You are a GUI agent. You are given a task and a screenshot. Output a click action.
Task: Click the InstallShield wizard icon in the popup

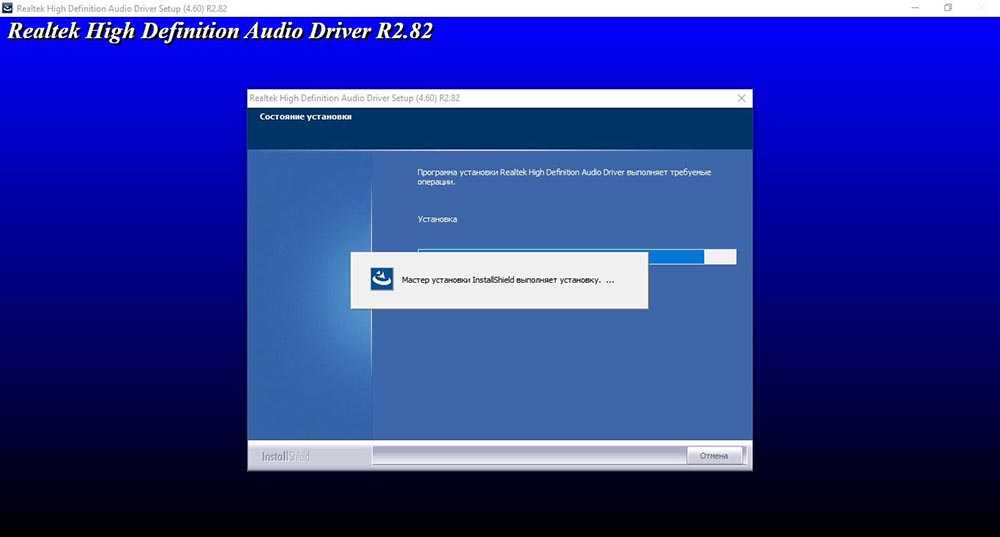(x=382, y=280)
